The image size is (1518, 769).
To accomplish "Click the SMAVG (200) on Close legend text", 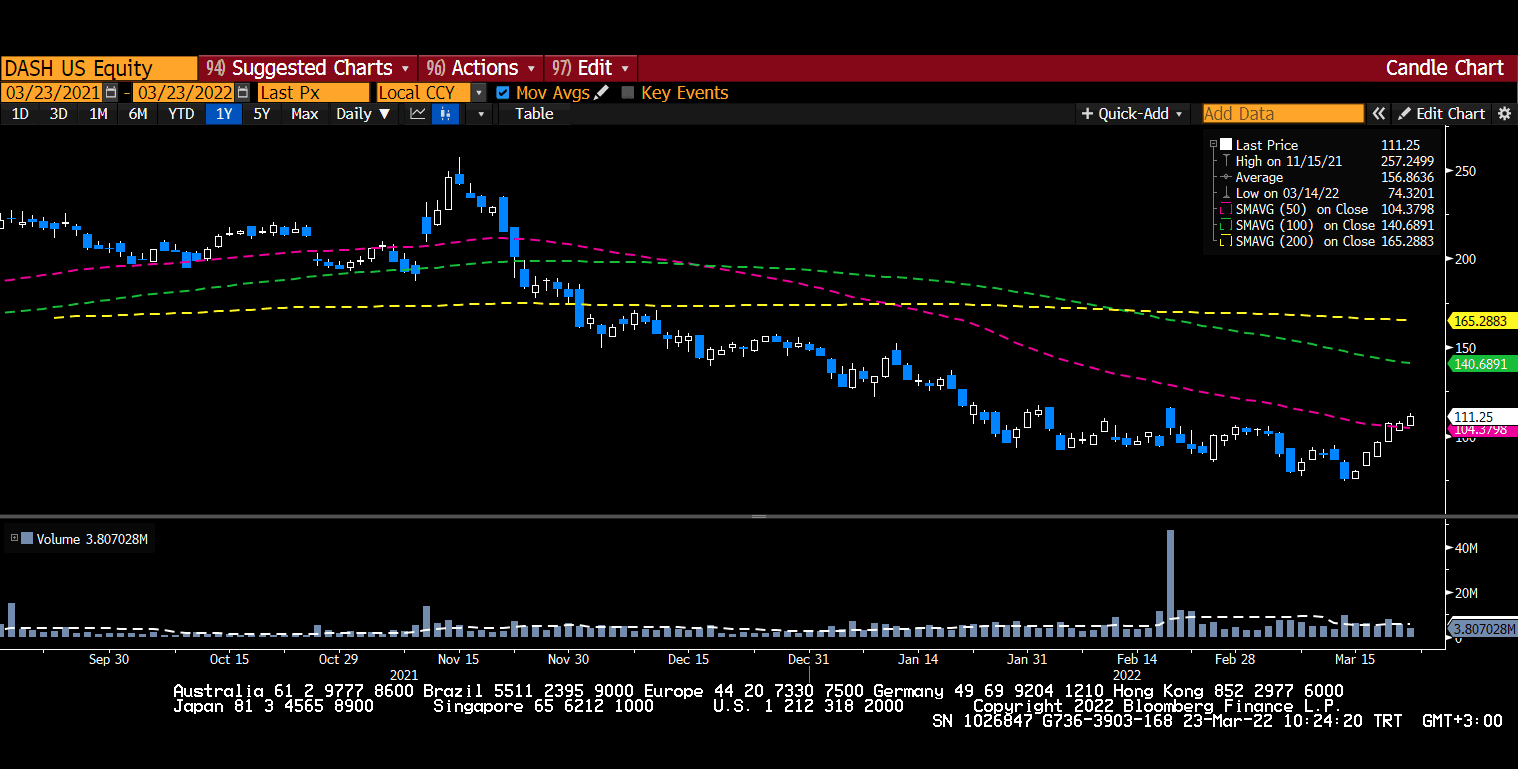I will pos(1305,241).
